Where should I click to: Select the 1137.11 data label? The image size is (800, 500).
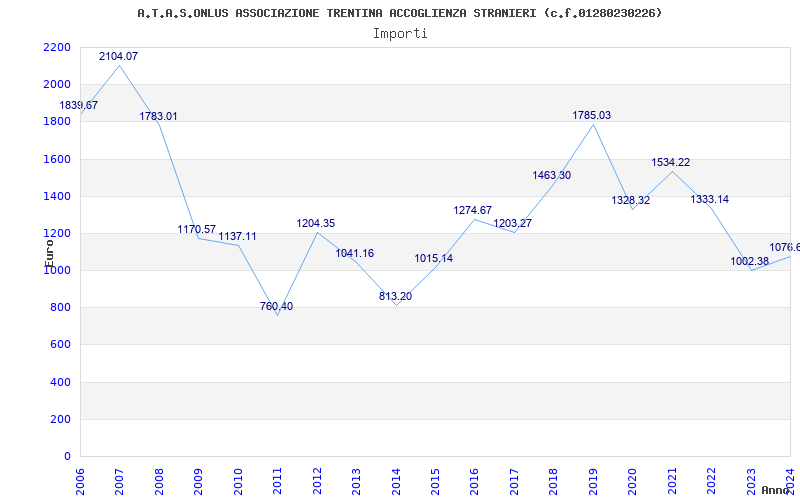[x=238, y=237]
